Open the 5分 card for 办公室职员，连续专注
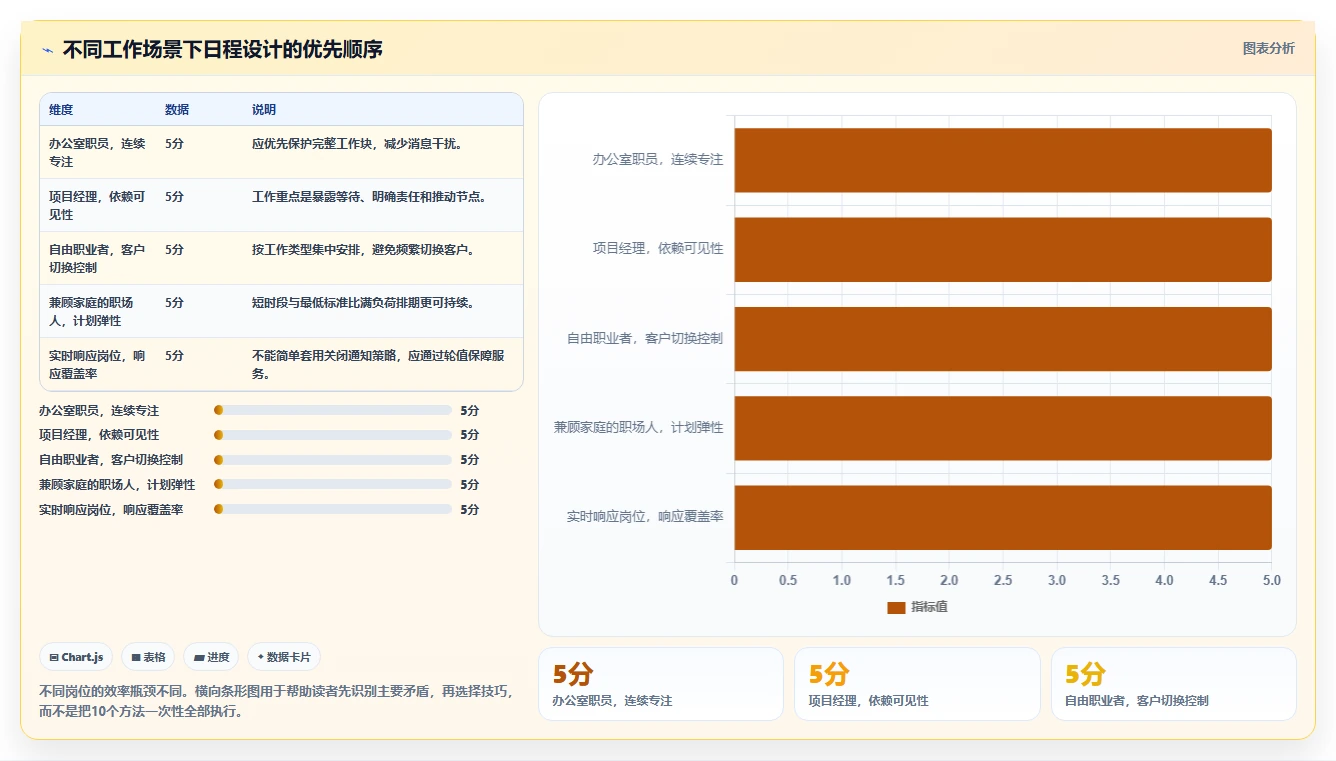This screenshot has height=761, width=1336. [x=661, y=684]
